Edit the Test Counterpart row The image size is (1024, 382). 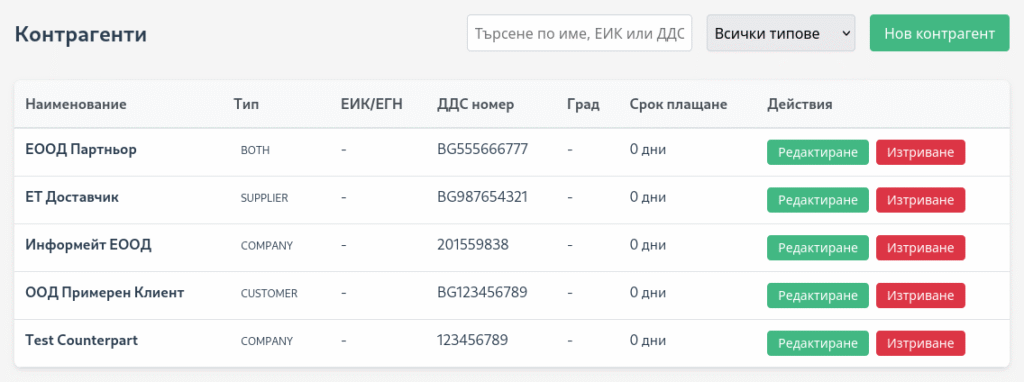coord(818,343)
